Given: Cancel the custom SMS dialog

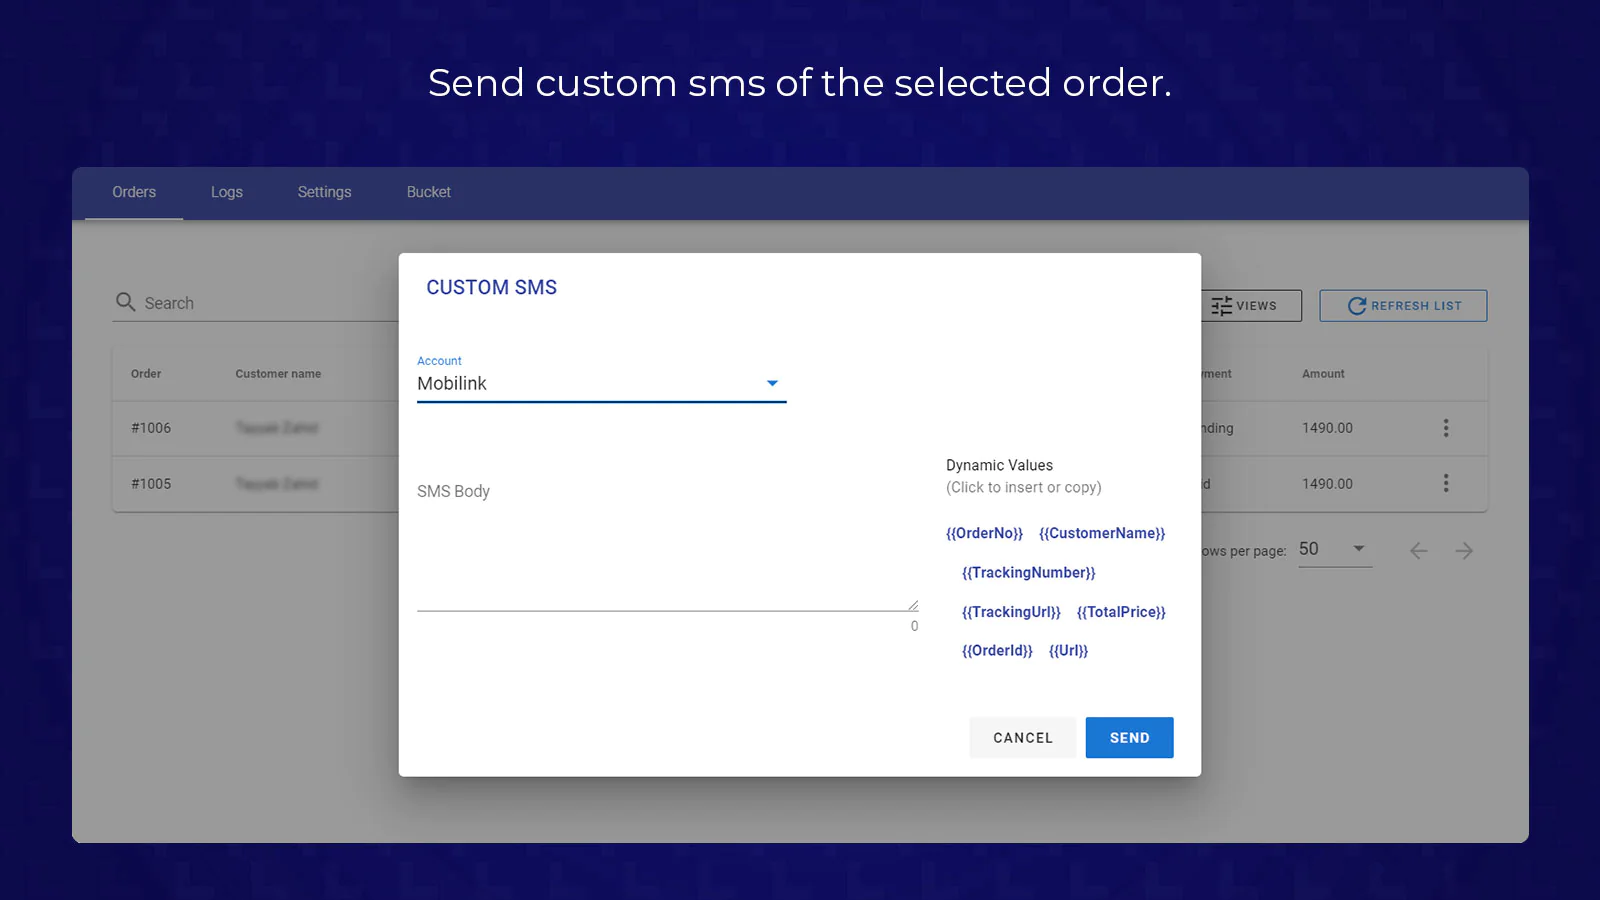Looking at the screenshot, I should coord(1022,738).
